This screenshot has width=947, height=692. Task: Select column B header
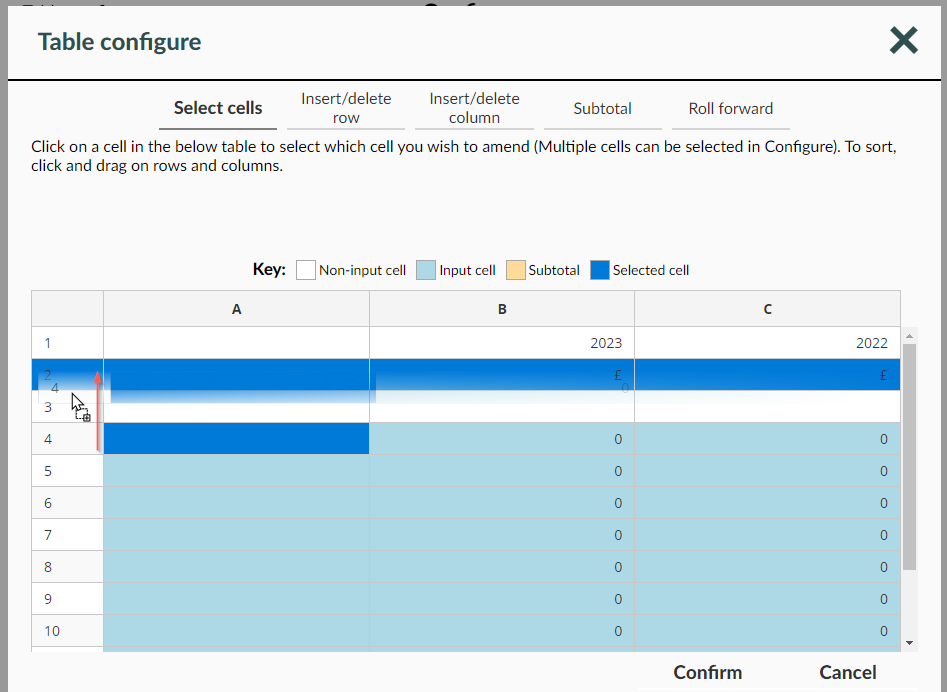coord(502,309)
